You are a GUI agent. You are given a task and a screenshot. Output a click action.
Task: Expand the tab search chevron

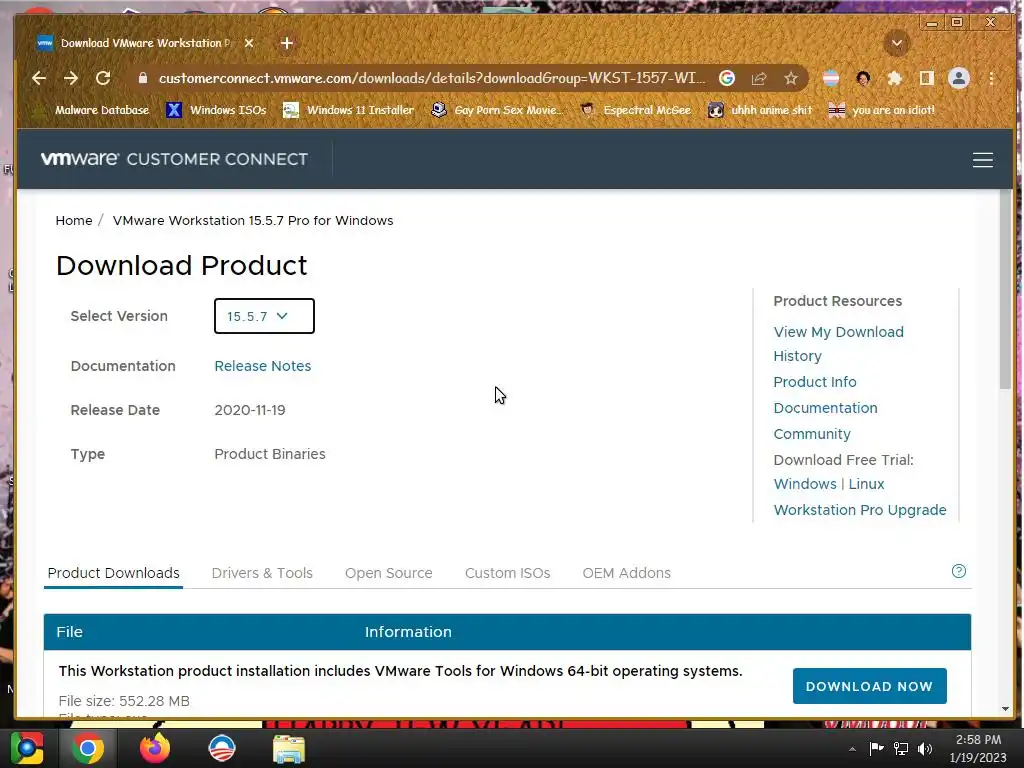point(897,43)
